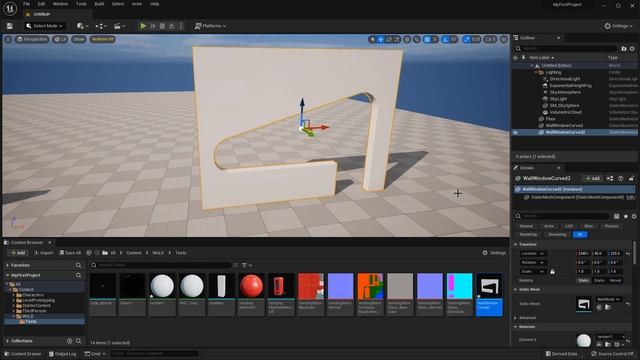Viewport: 640px width, 360px height.
Task: Click the Location X value field
Action: coord(584,253)
